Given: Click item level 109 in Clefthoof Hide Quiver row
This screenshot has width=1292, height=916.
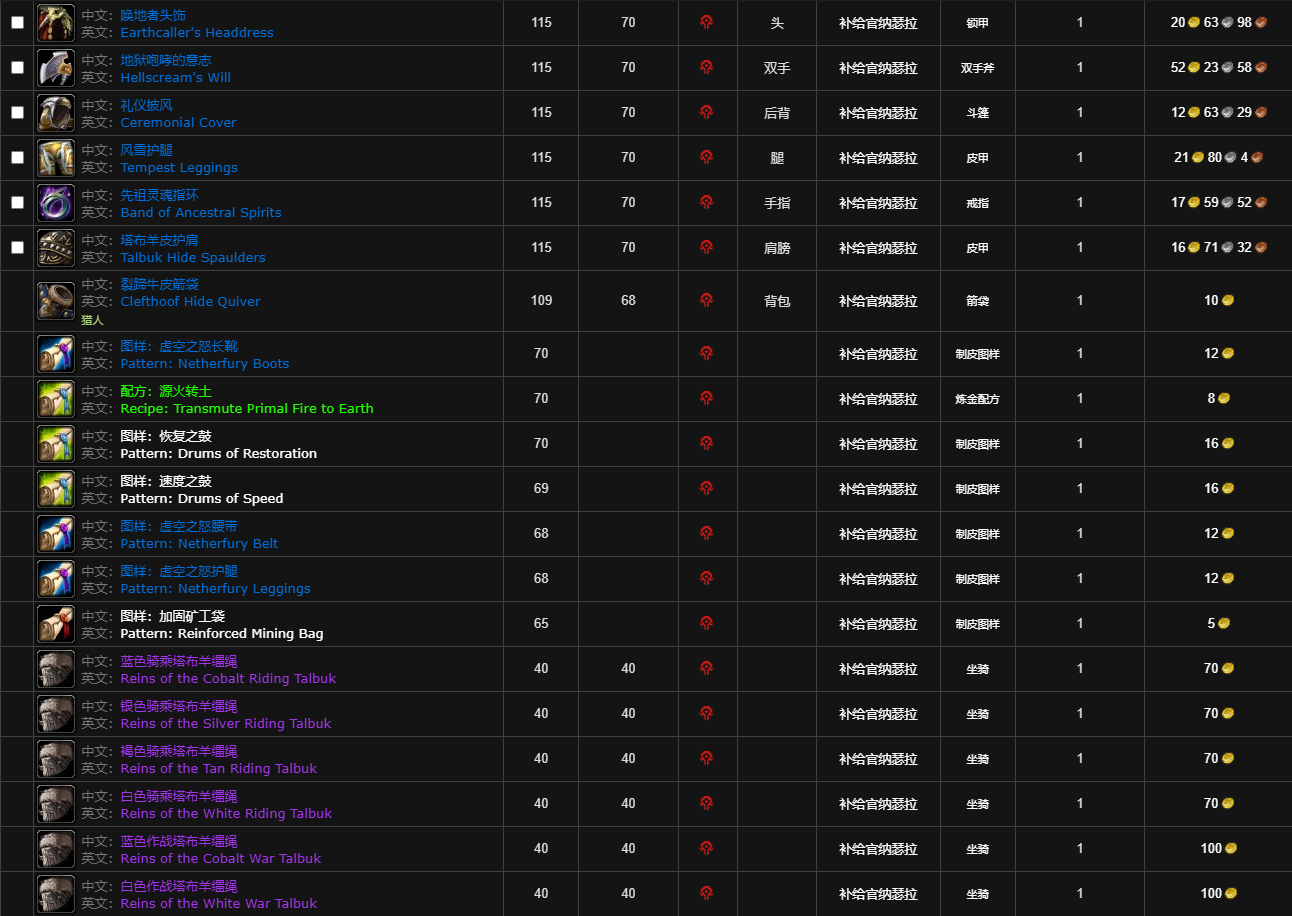Looking at the screenshot, I should point(541,300).
